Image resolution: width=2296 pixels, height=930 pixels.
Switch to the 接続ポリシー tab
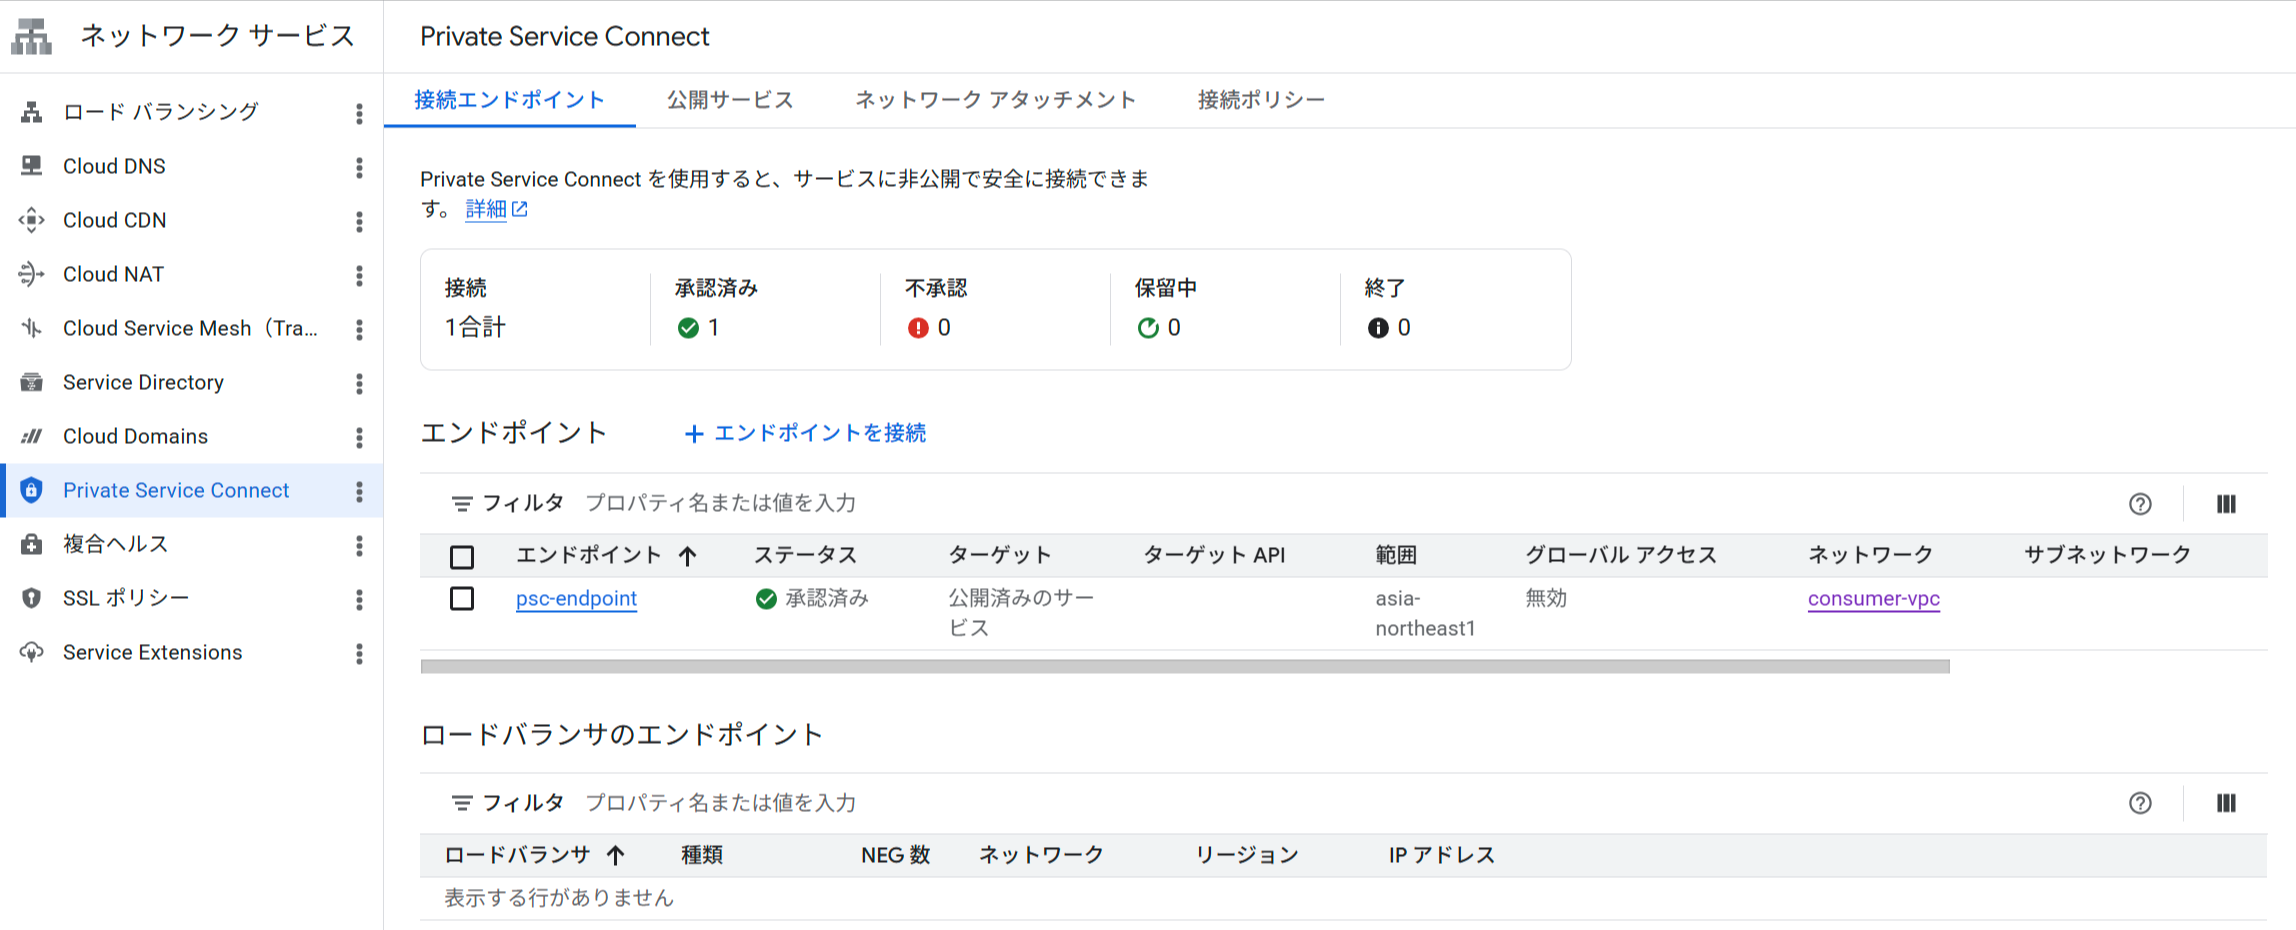1261,100
